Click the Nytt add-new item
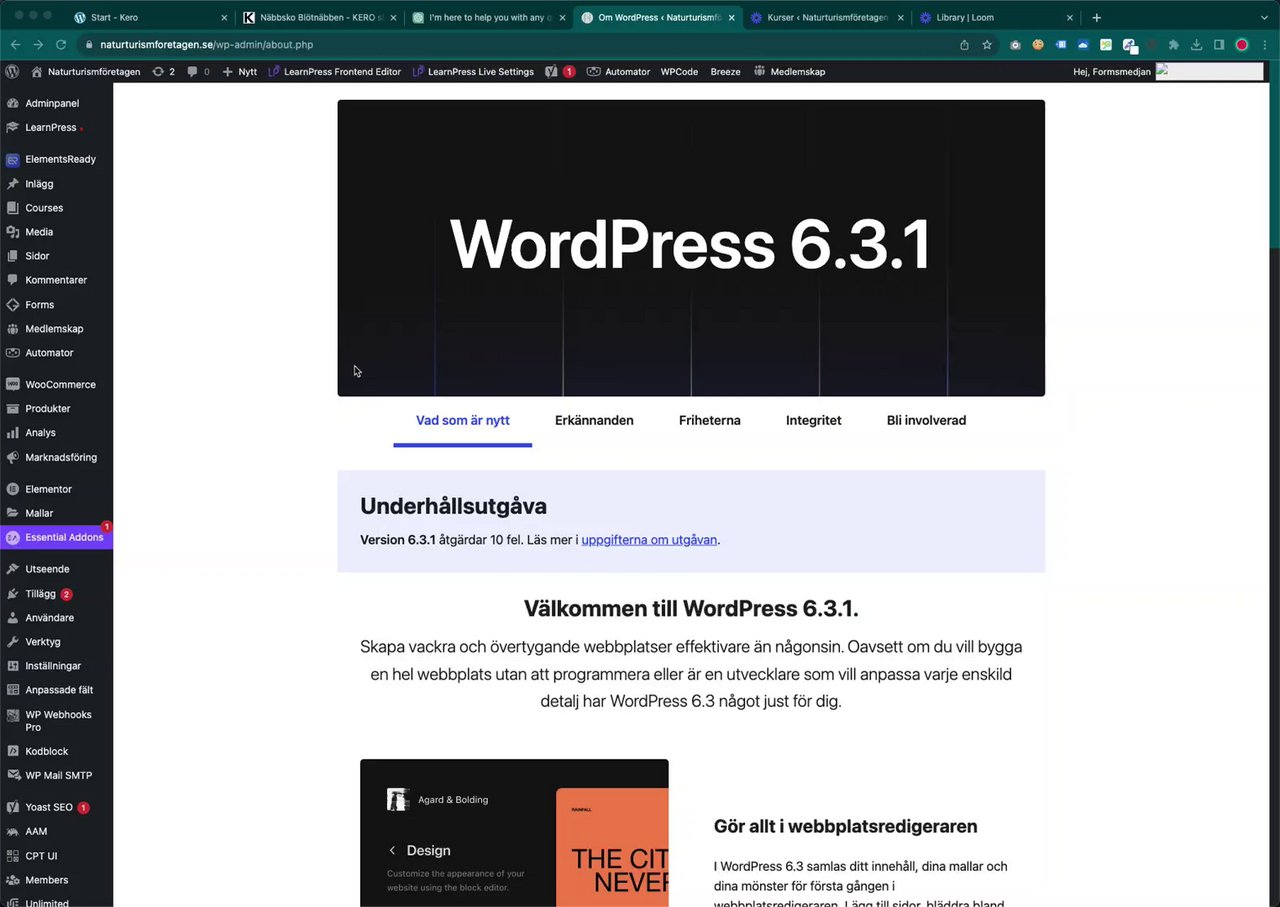Viewport: 1280px width, 907px height. pos(240,72)
